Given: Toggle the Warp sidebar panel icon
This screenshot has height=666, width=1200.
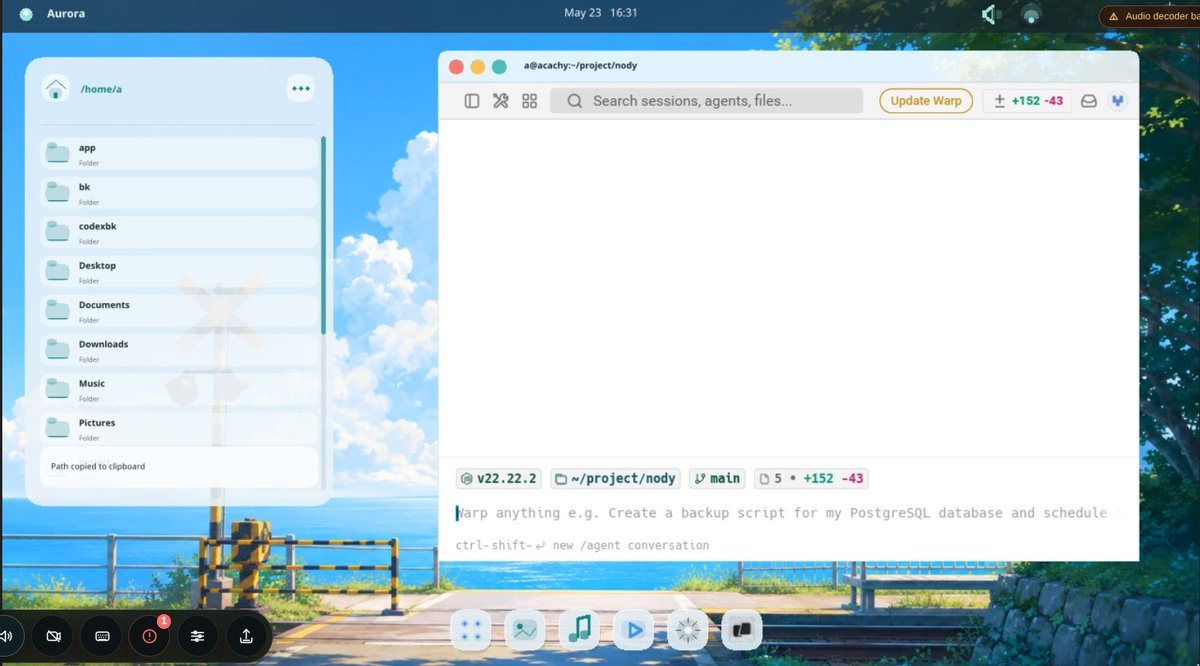Looking at the screenshot, I should (x=472, y=101).
